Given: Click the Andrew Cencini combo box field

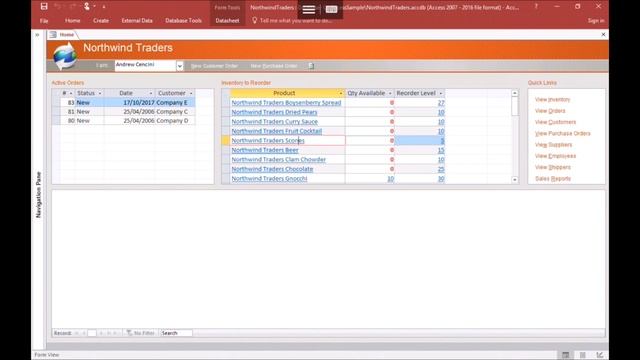Looking at the screenshot, I should coord(145,65).
